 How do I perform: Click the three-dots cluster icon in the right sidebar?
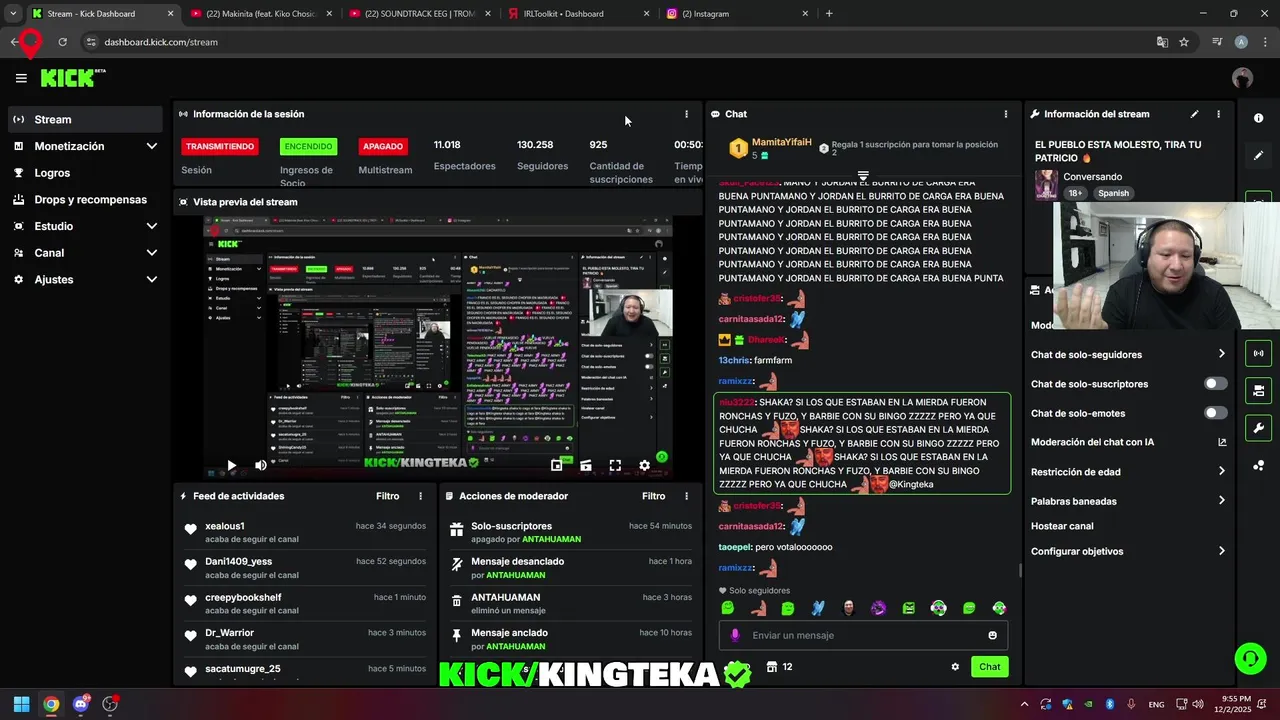click(1258, 465)
